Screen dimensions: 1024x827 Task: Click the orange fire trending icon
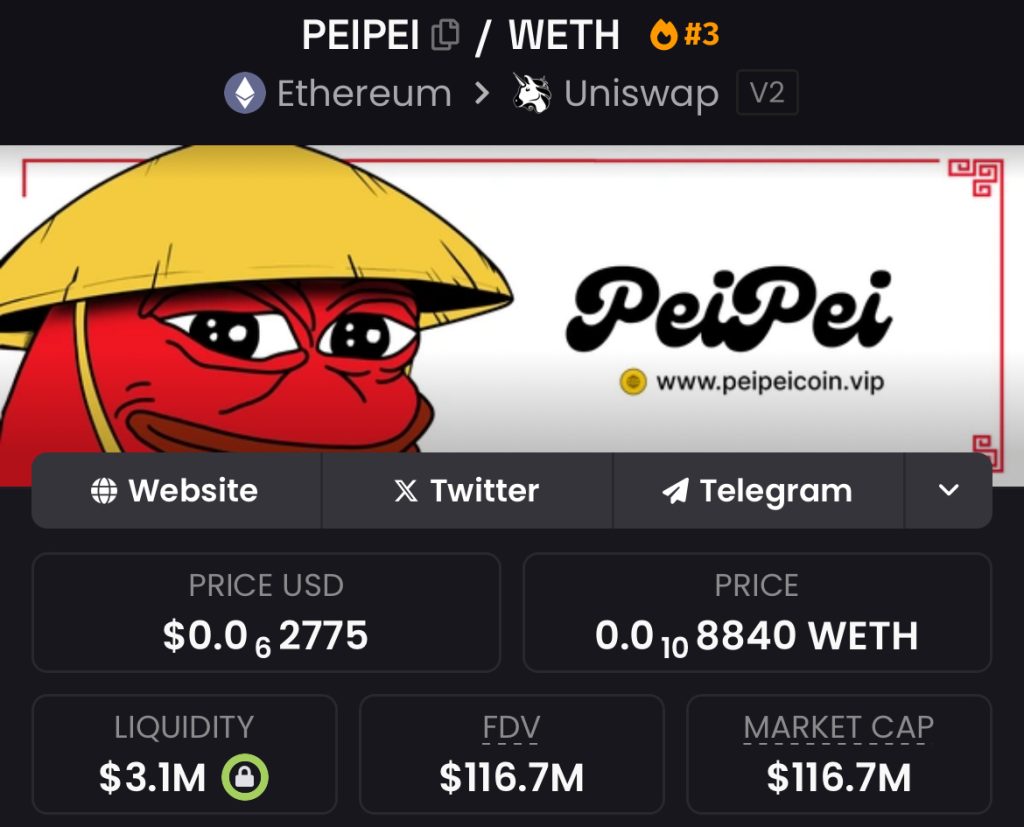tap(664, 34)
